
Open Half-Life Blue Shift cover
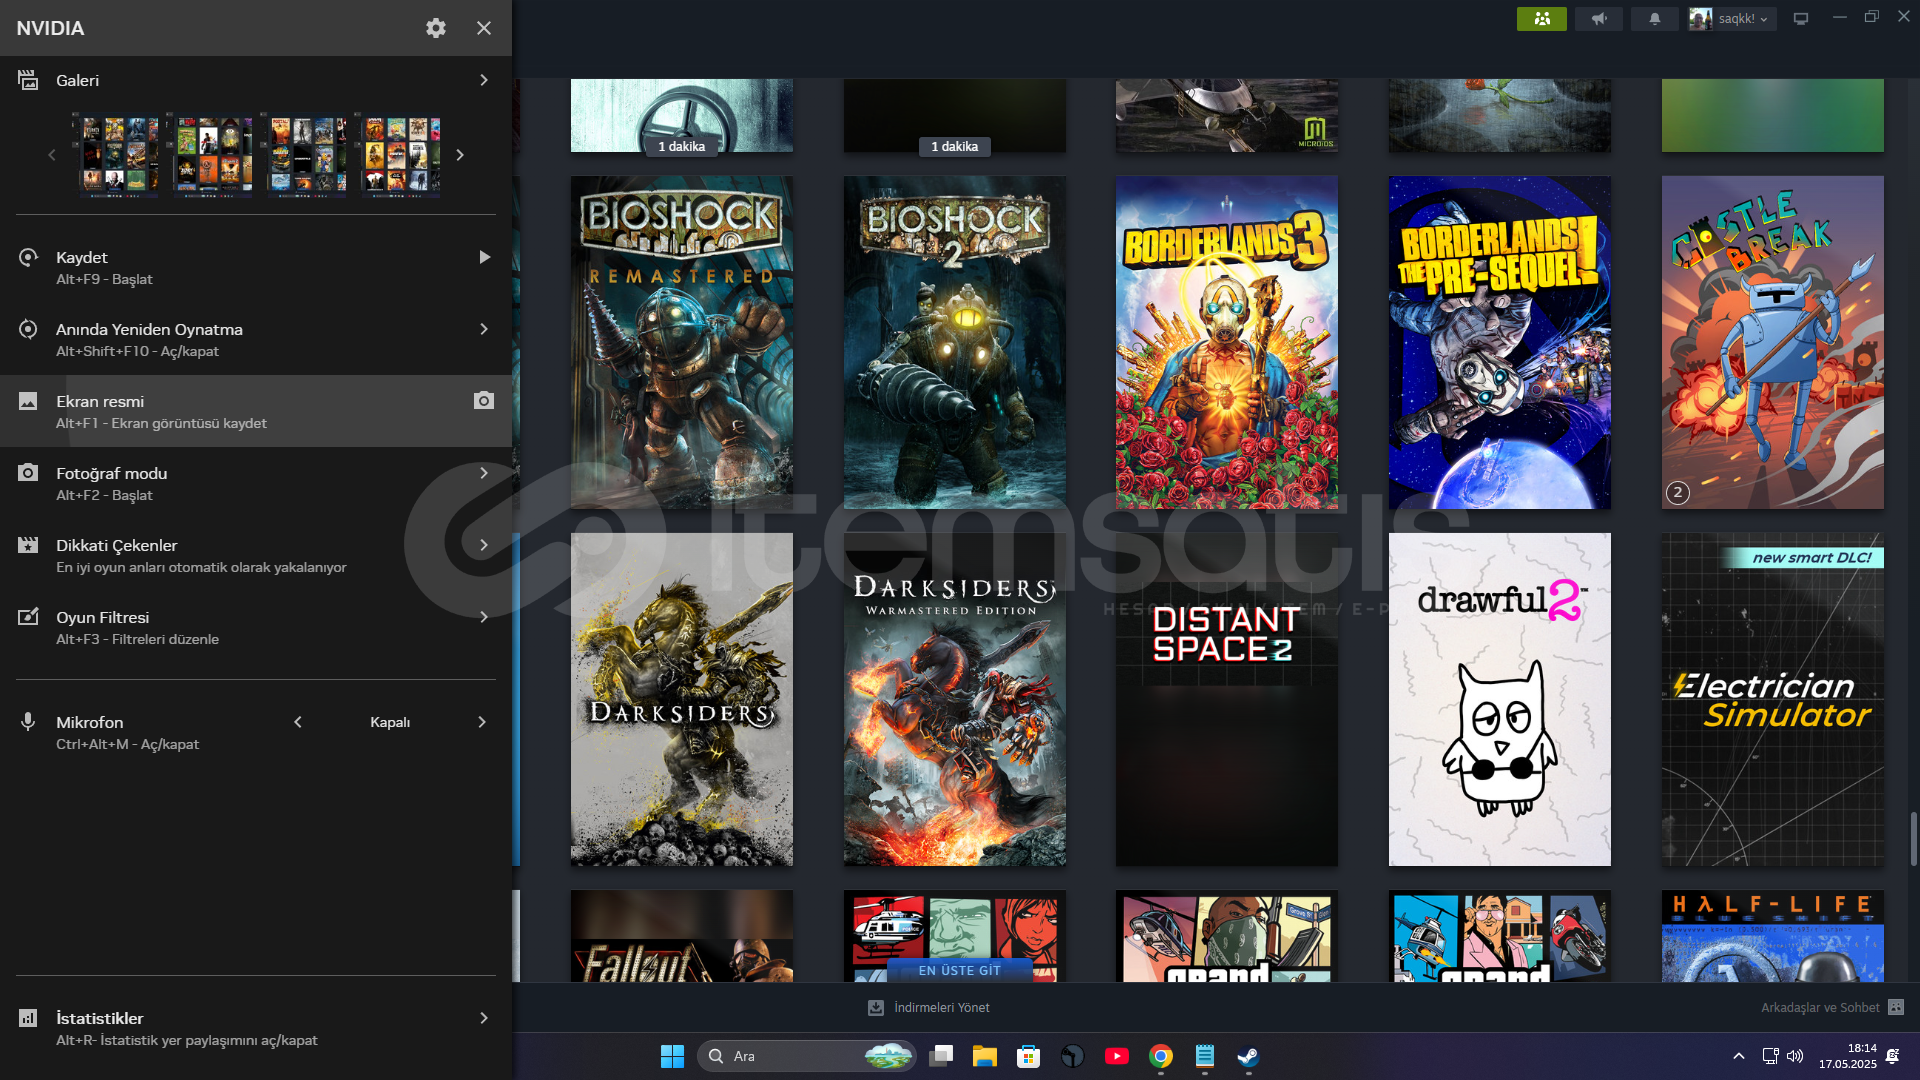click(x=1773, y=937)
